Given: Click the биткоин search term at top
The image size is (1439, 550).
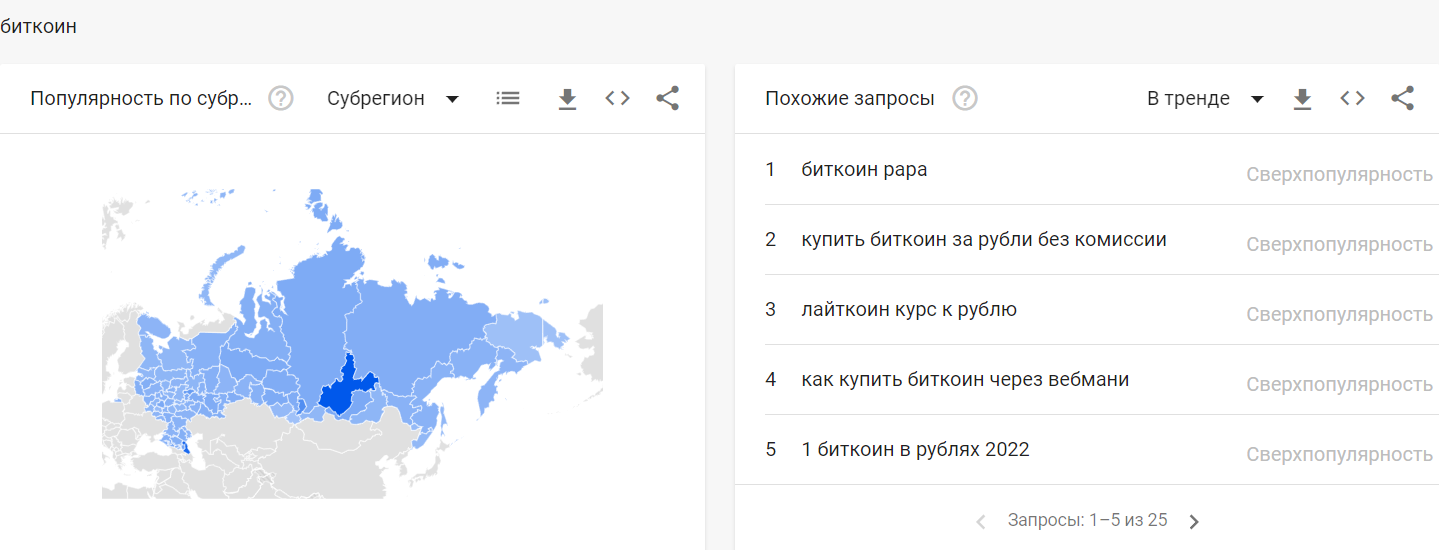Looking at the screenshot, I should (x=40, y=27).
